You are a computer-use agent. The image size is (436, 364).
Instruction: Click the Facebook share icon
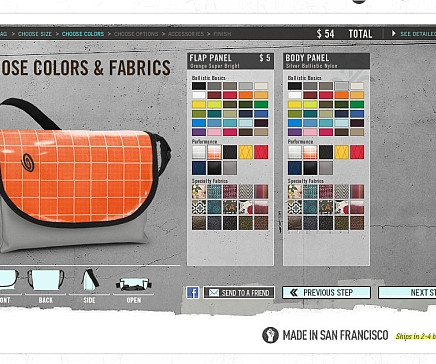[193, 293]
